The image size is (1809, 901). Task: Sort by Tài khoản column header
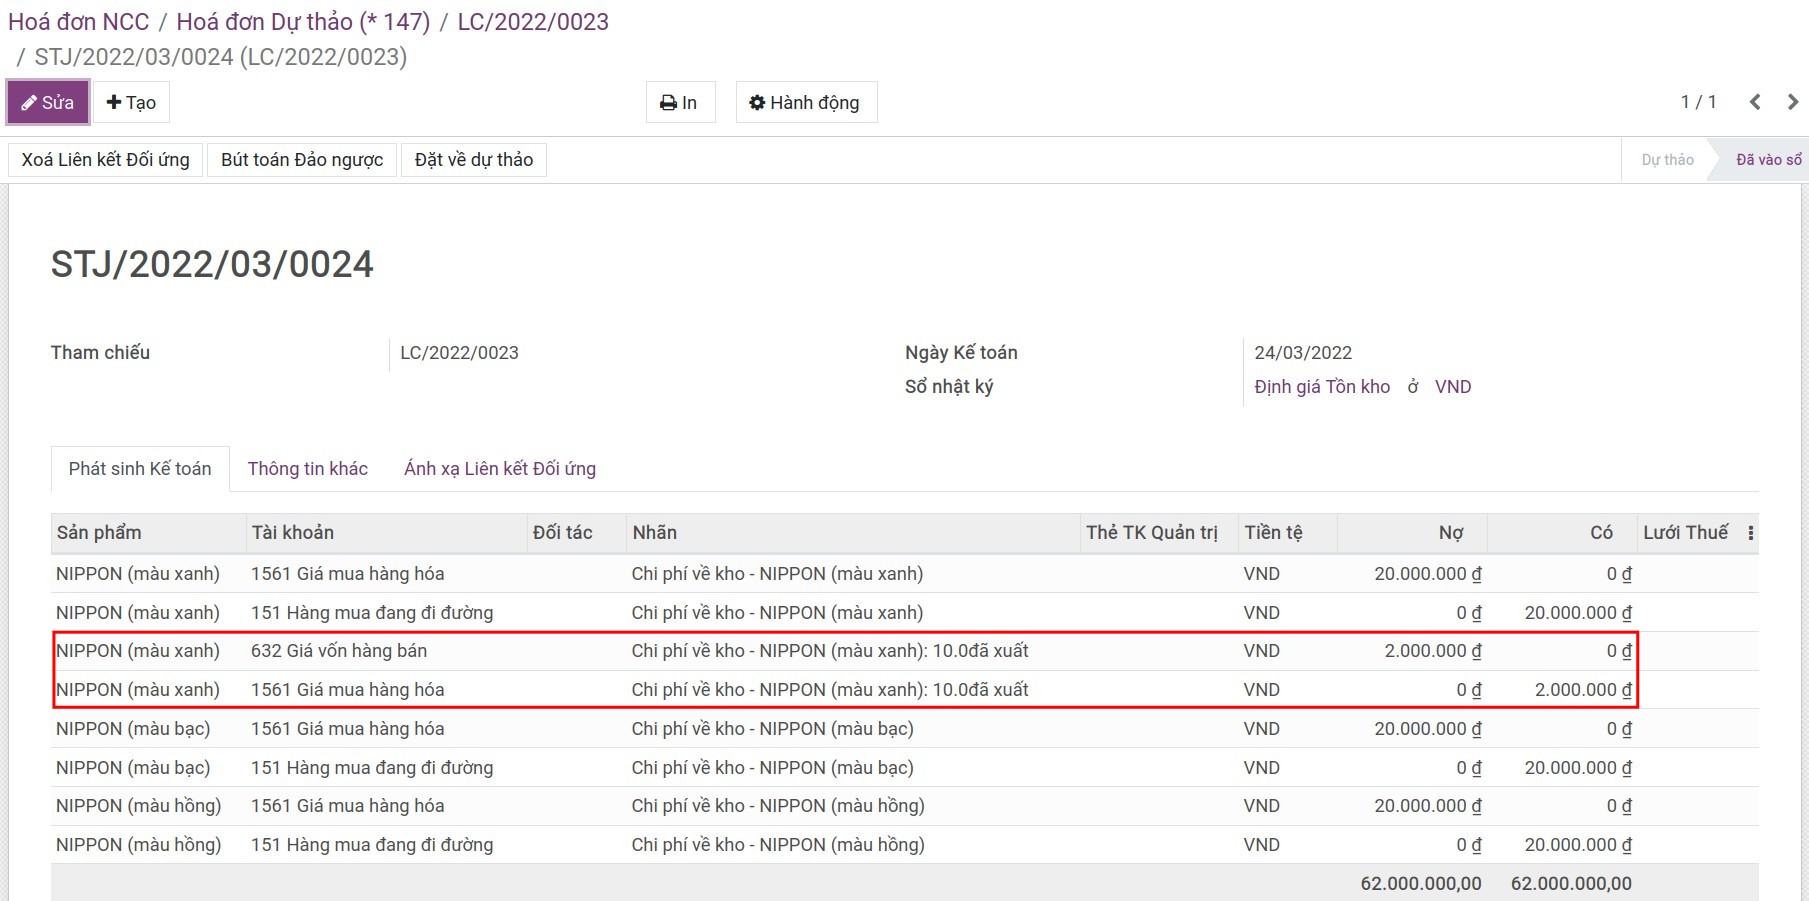pos(386,533)
